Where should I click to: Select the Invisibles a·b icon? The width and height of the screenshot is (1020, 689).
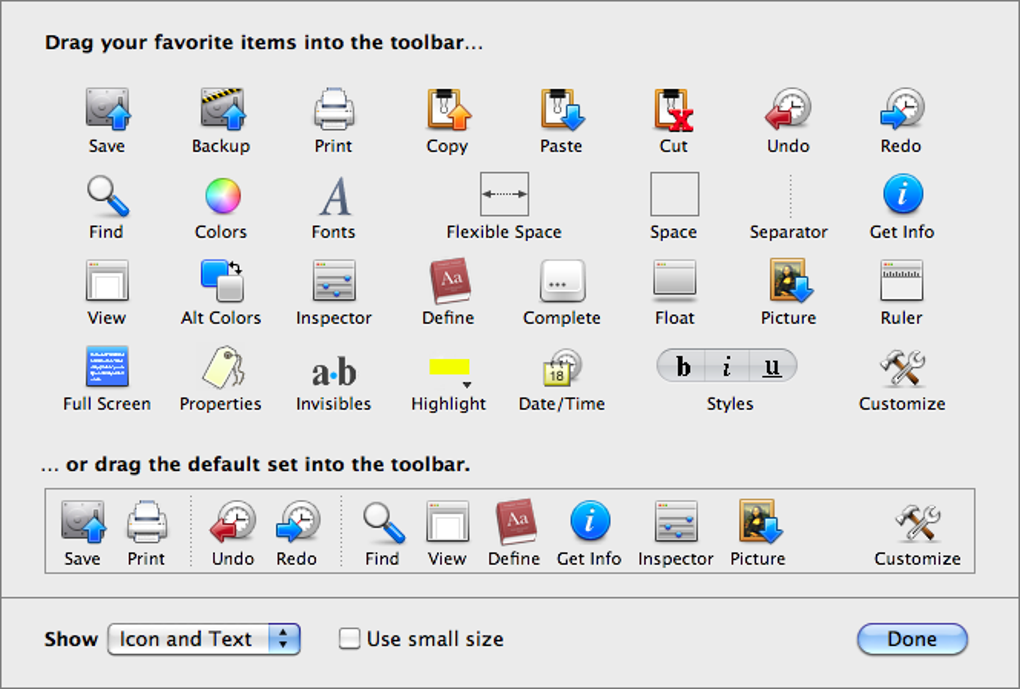tap(334, 373)
